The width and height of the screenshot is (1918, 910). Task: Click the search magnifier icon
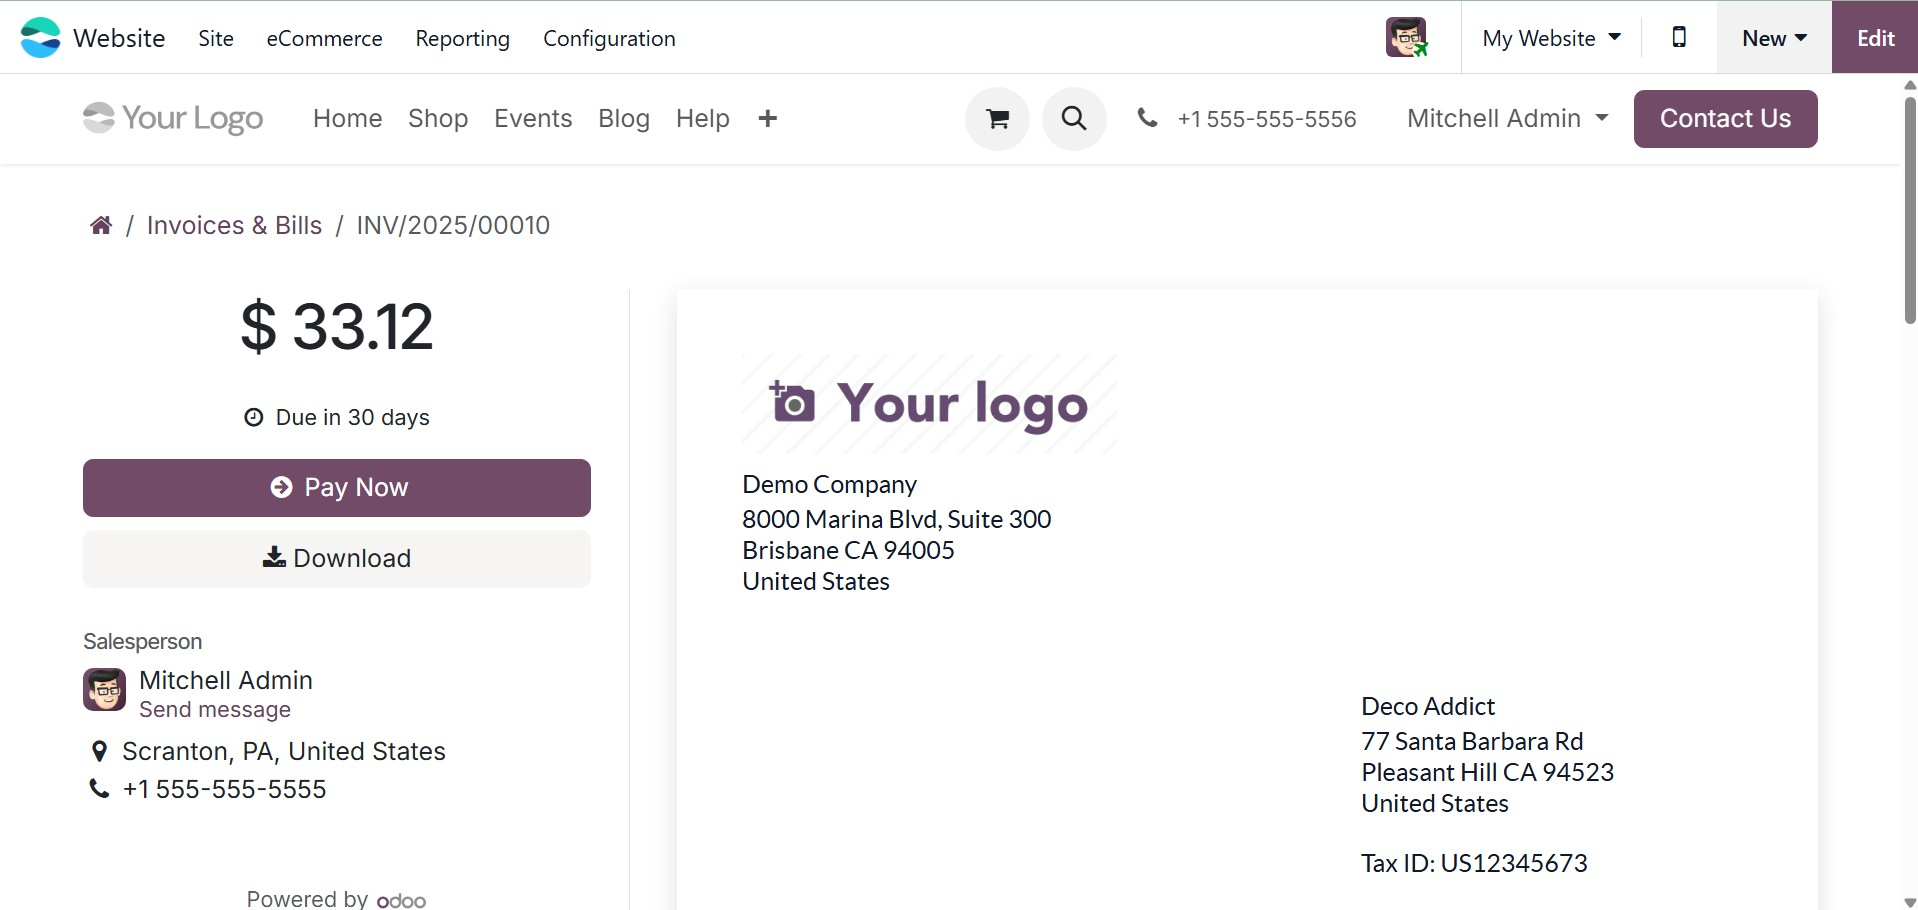(x=1074, y=119)
